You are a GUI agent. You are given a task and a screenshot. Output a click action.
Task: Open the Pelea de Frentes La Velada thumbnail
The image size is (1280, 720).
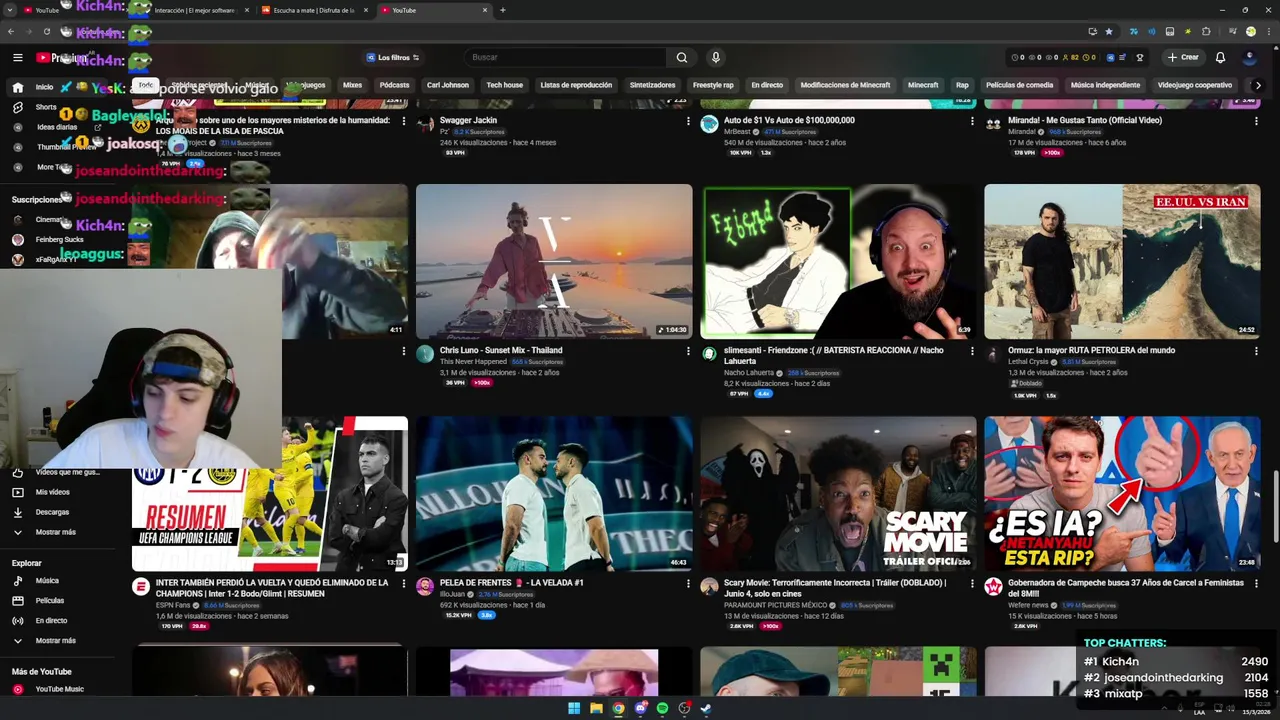click(554, 494)
